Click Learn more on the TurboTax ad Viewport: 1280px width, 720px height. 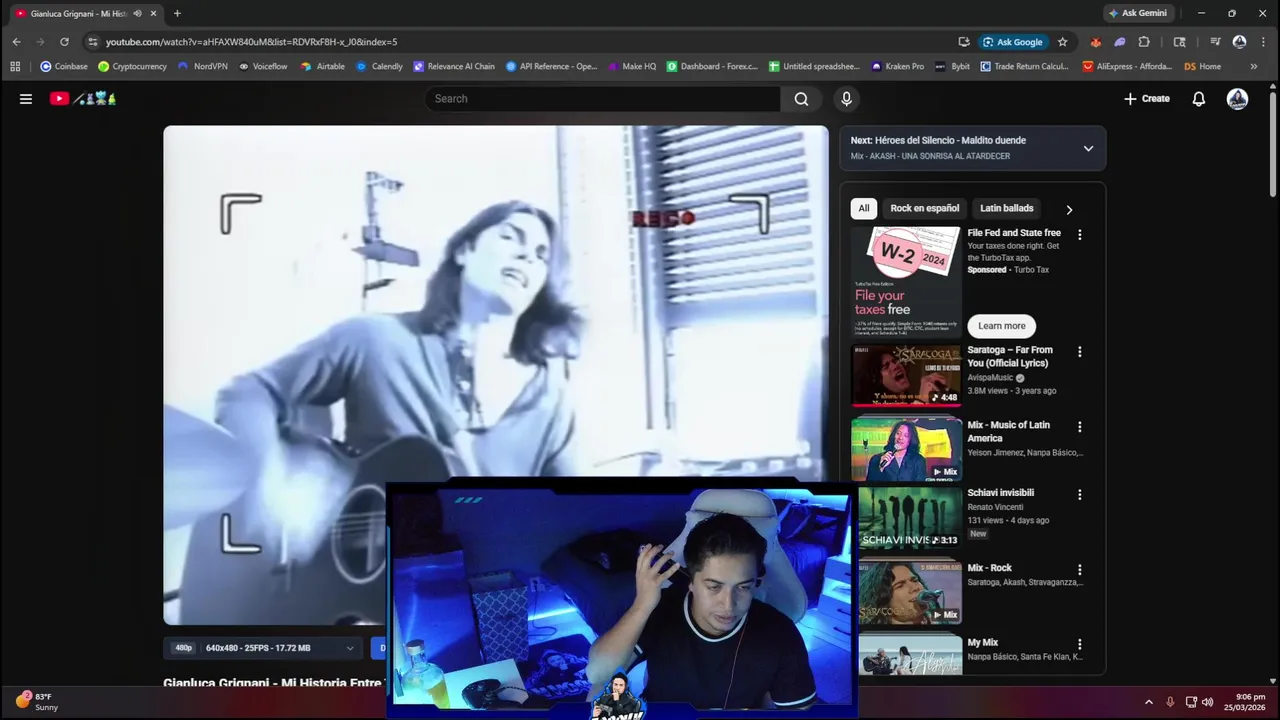(x=1001, y=326)
